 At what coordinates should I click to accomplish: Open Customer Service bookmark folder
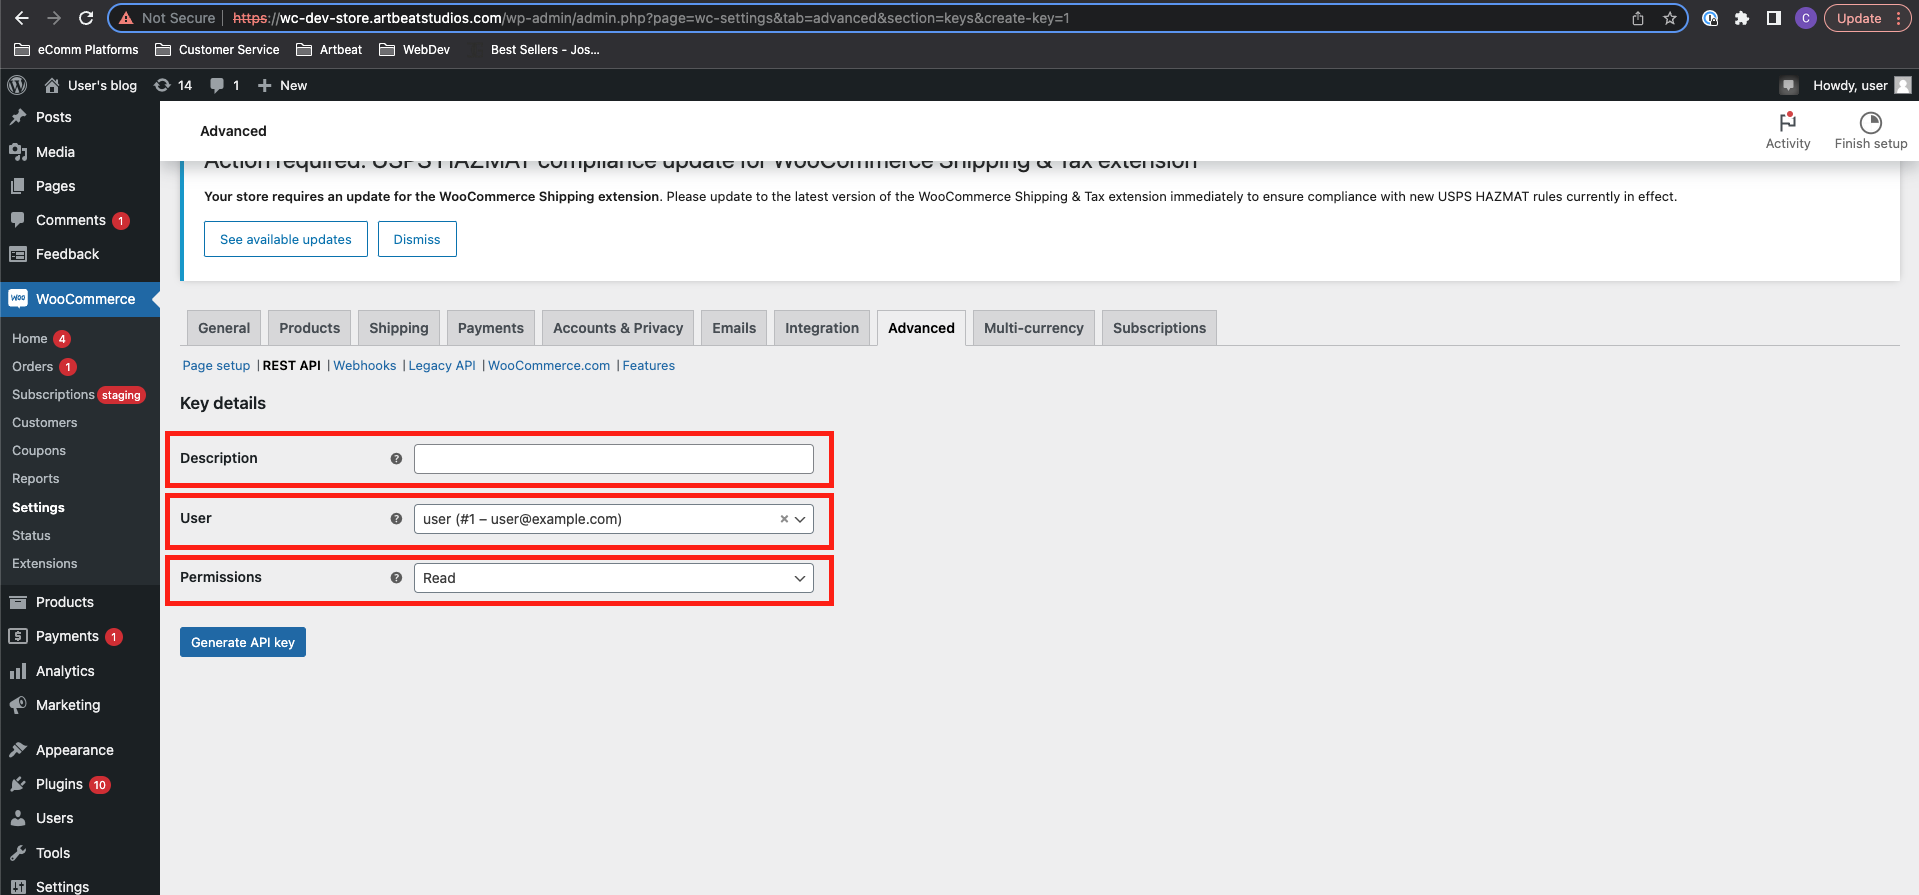pyautogui.click(x=217, y=50)
